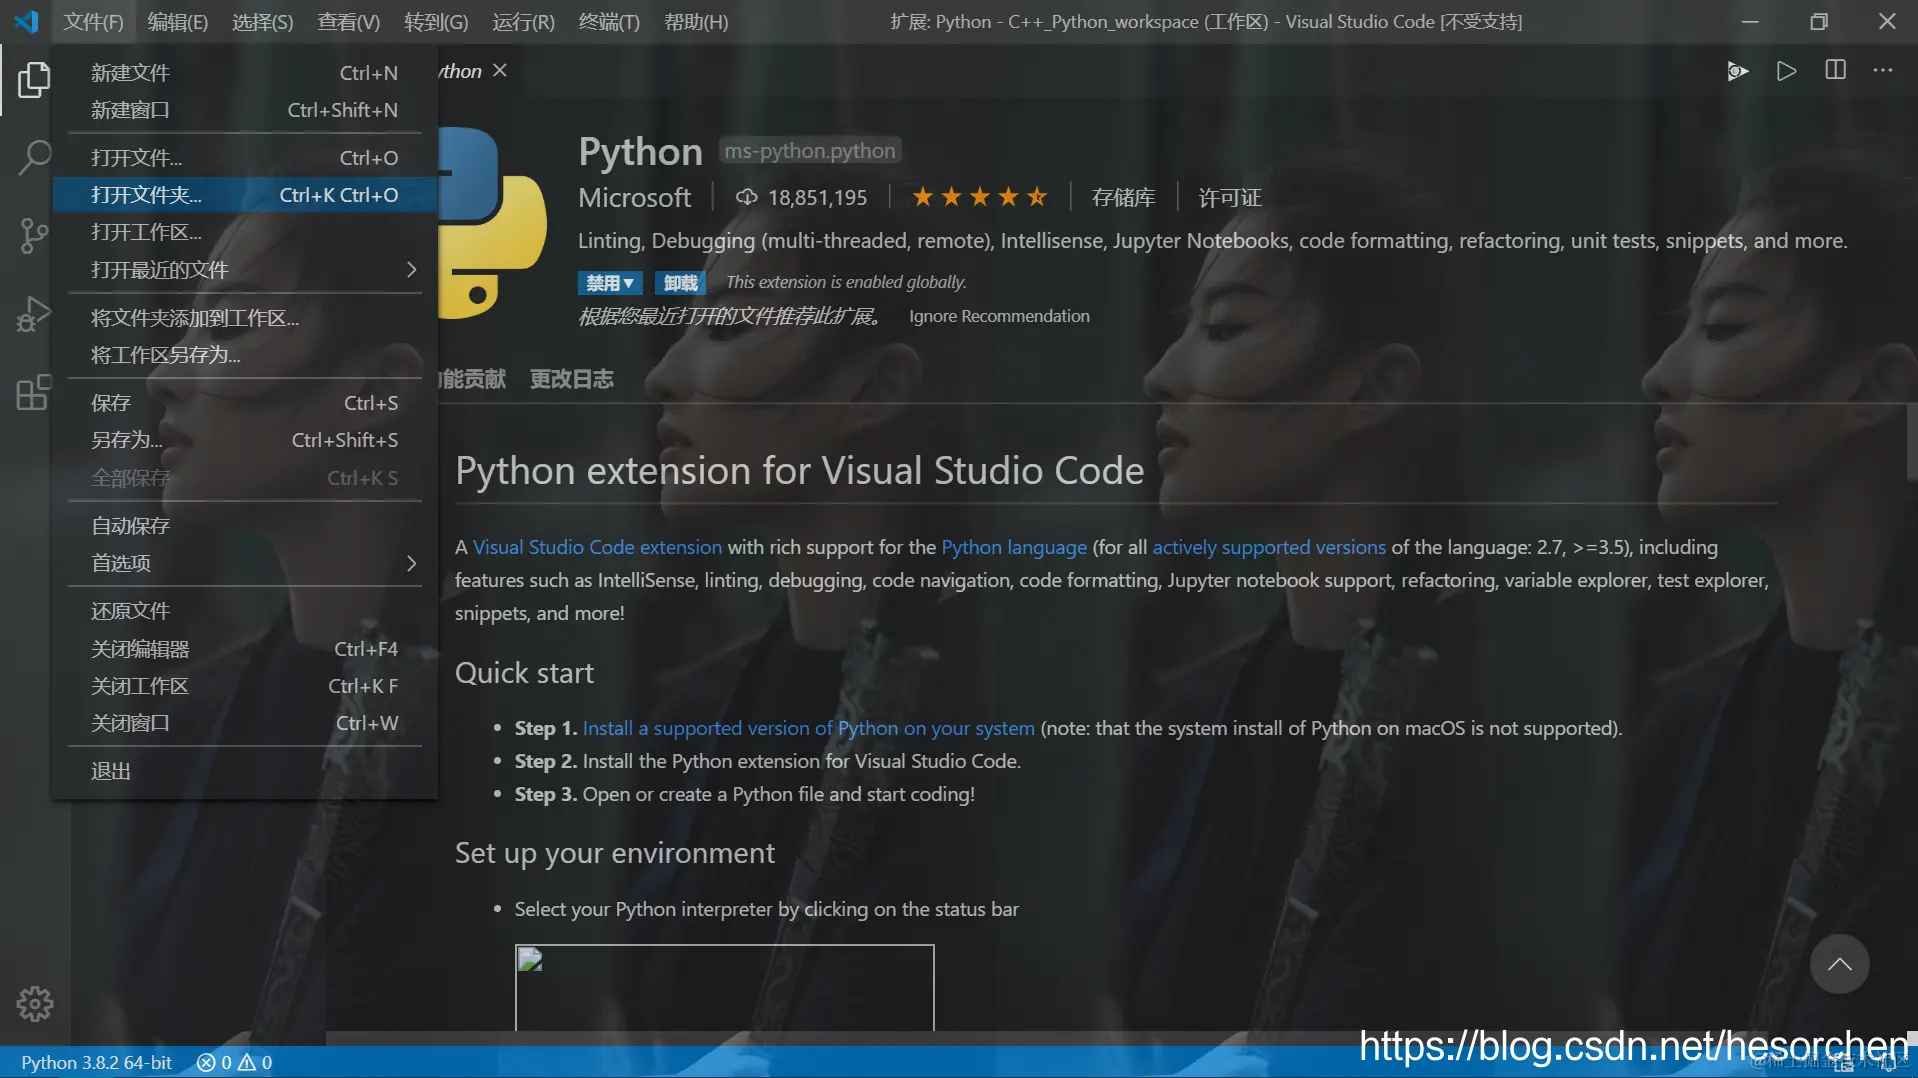
Task: Open the 终端(T) menu
Action: click(x=608, y=22)
